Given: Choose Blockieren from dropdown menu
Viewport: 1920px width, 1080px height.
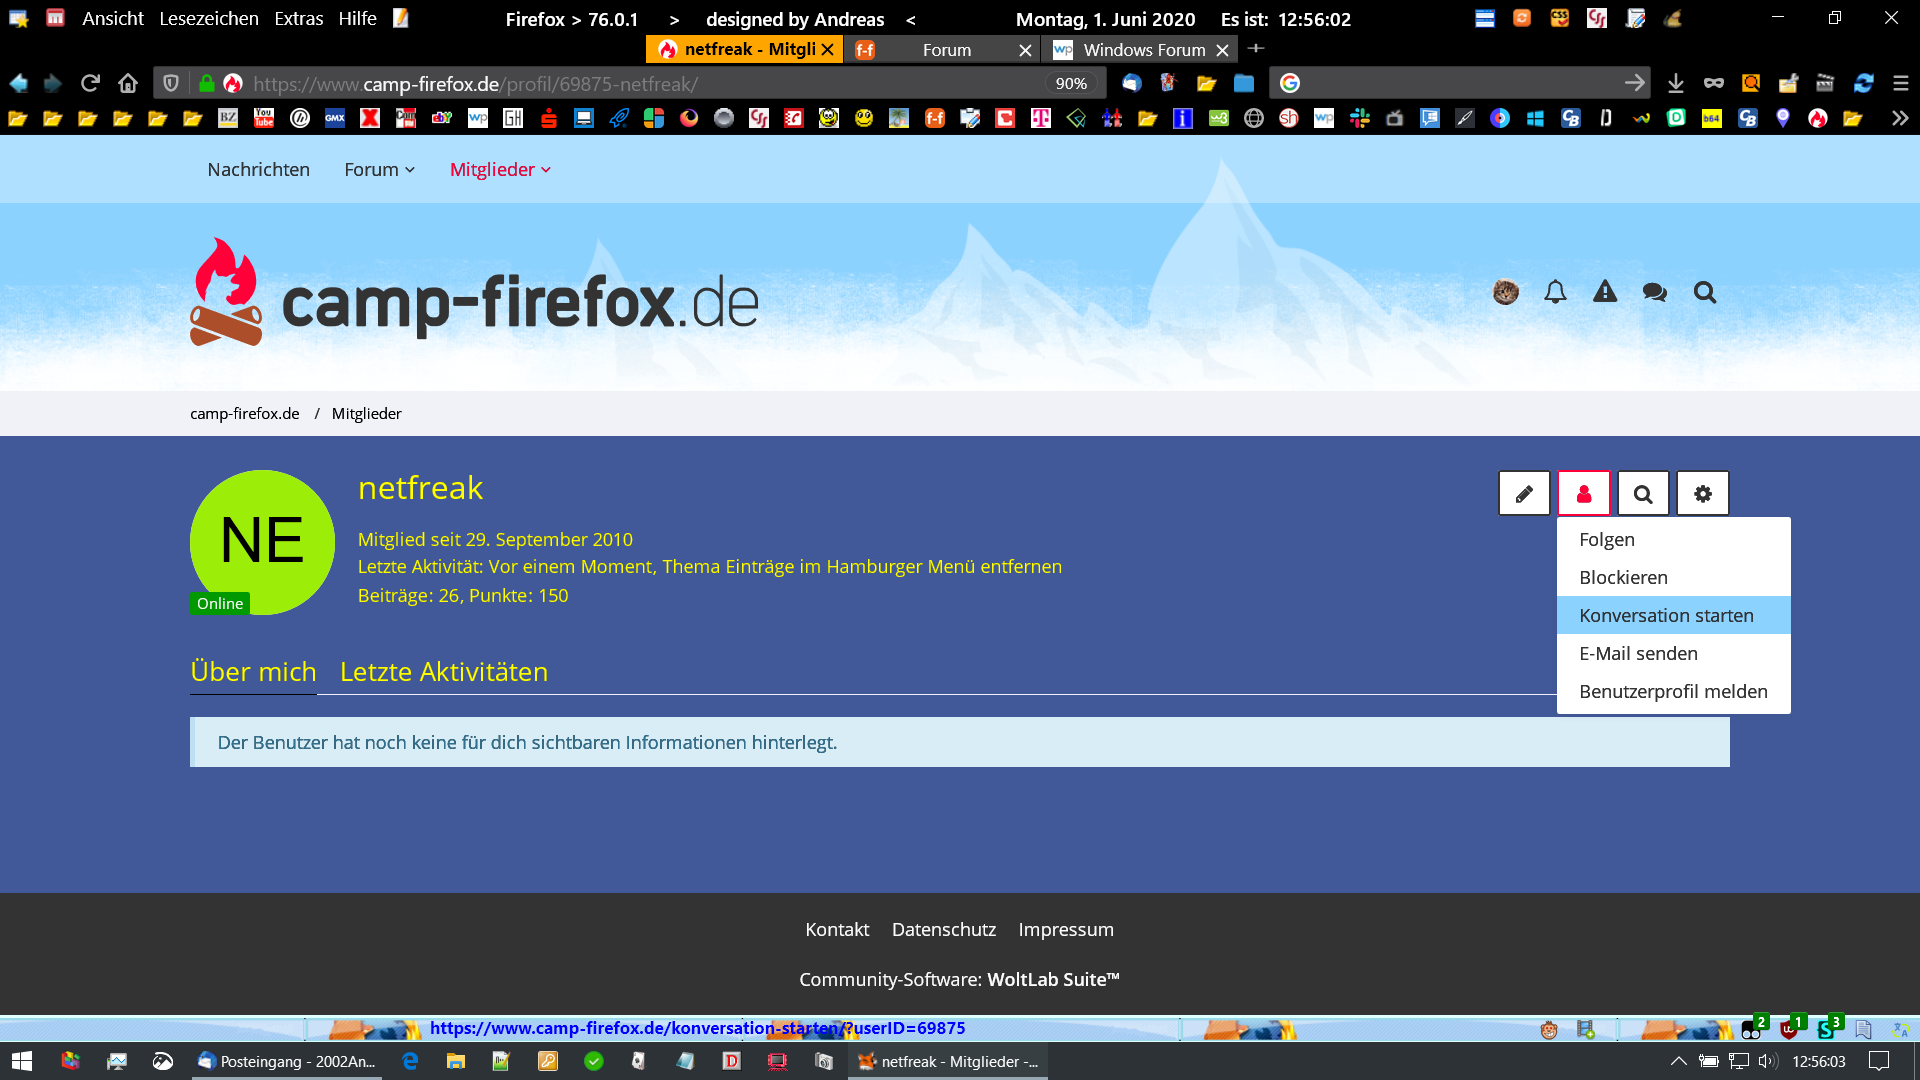Looking at the screenshot, I should pos(1623,577).
